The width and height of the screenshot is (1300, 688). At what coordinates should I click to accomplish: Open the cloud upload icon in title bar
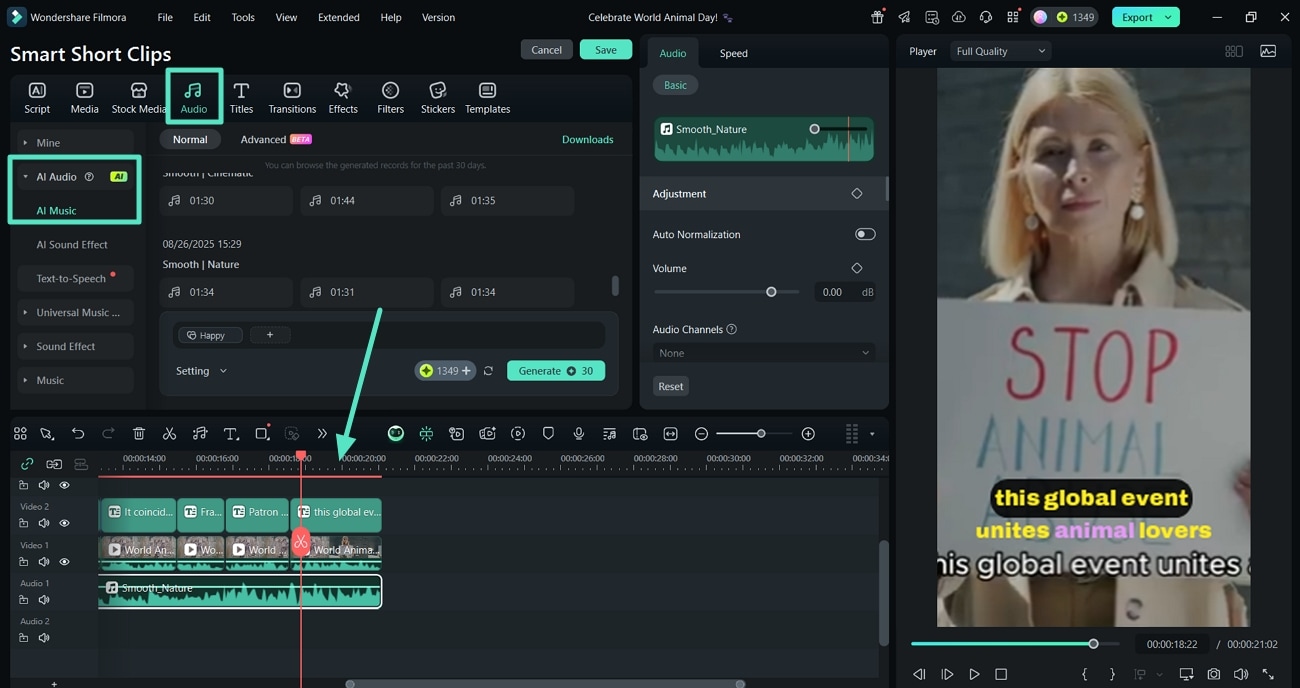(958, 17)
